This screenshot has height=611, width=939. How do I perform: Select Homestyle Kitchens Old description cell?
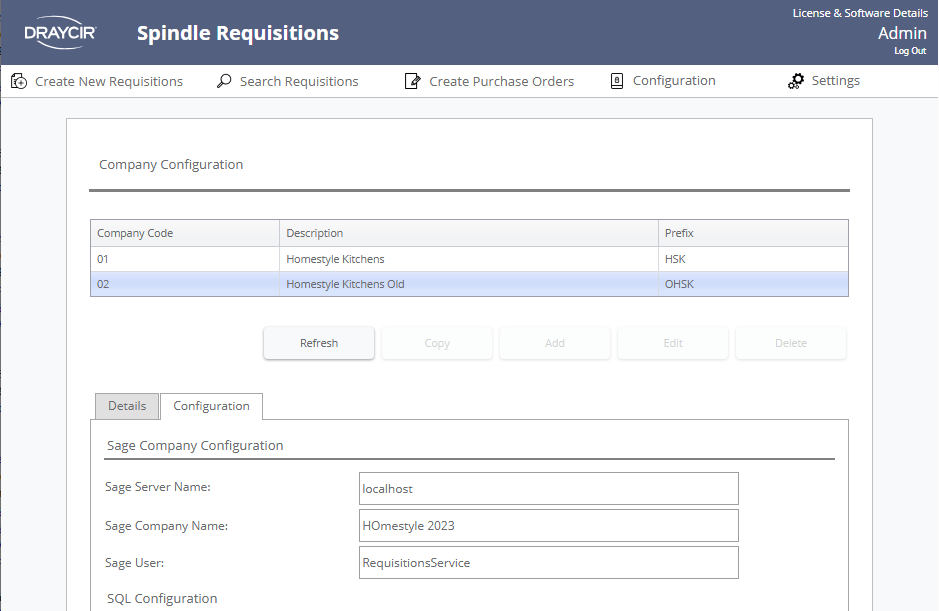tap(469, 284)
